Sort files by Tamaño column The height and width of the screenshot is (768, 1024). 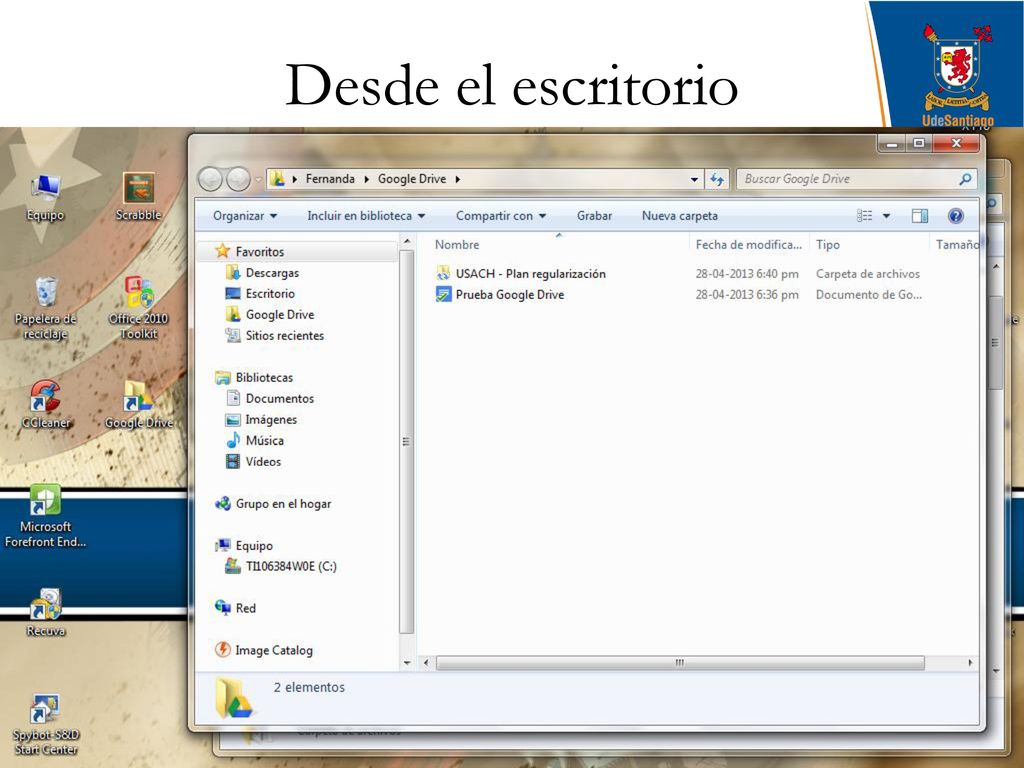pos(957,245)
